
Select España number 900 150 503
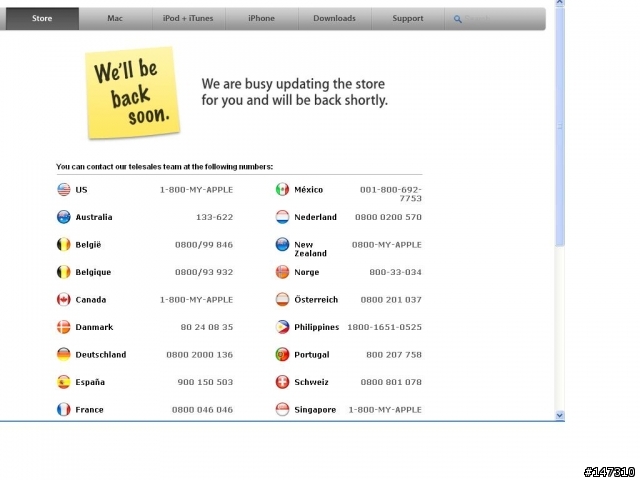click(205, 382)
